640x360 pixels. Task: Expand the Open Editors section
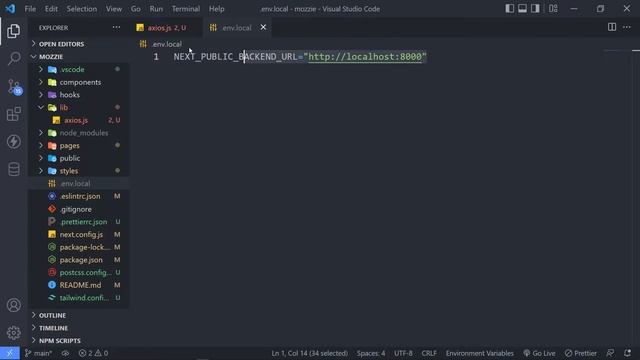tap(79, 44)
